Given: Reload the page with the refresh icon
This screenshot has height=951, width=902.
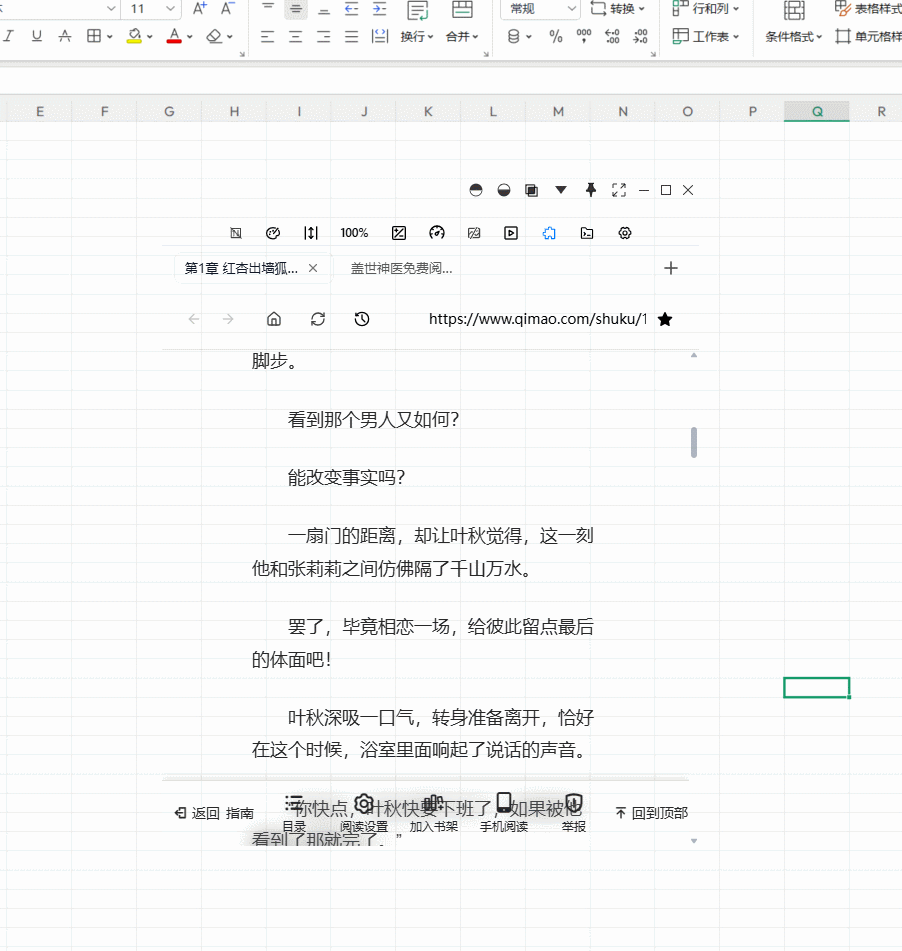Looking at the screenshot, I should coord(318,319).
